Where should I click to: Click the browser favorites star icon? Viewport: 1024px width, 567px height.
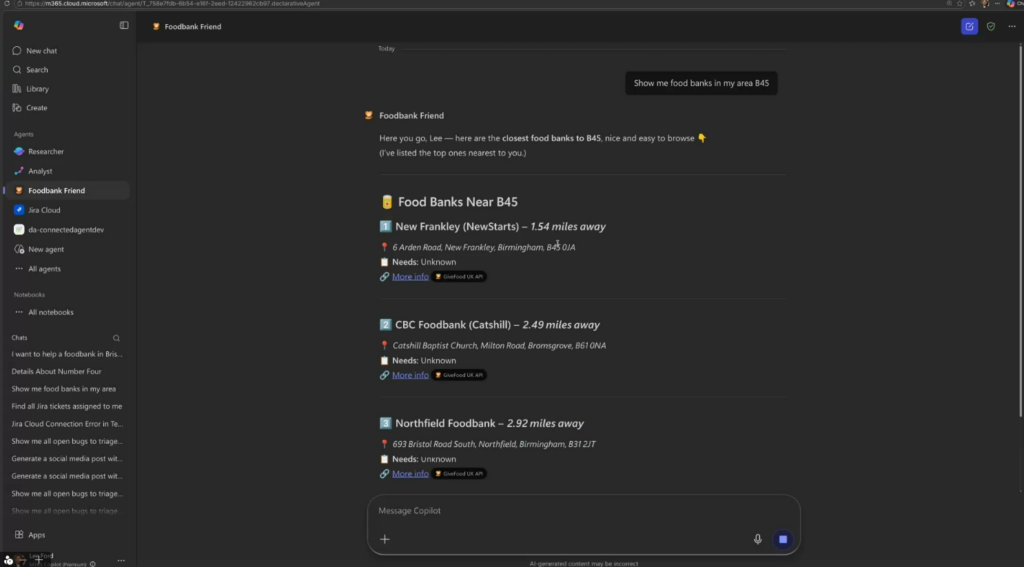[959, 3]
